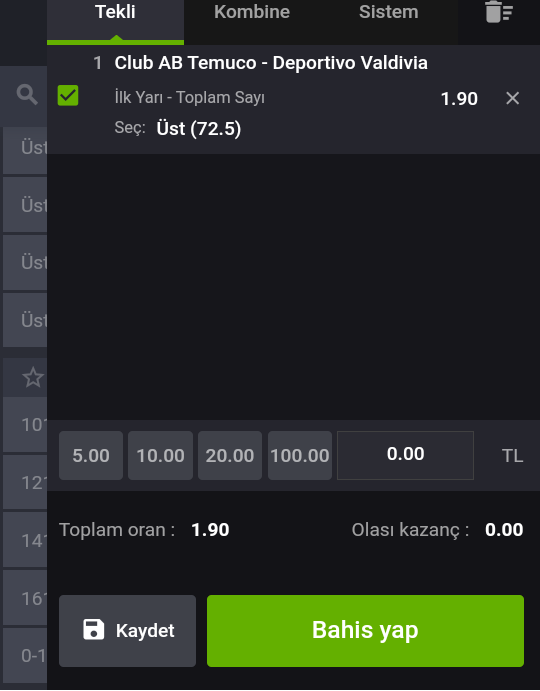
Task: Remove the Club AB Temuco bet with the X
Action: coord(512,98)
